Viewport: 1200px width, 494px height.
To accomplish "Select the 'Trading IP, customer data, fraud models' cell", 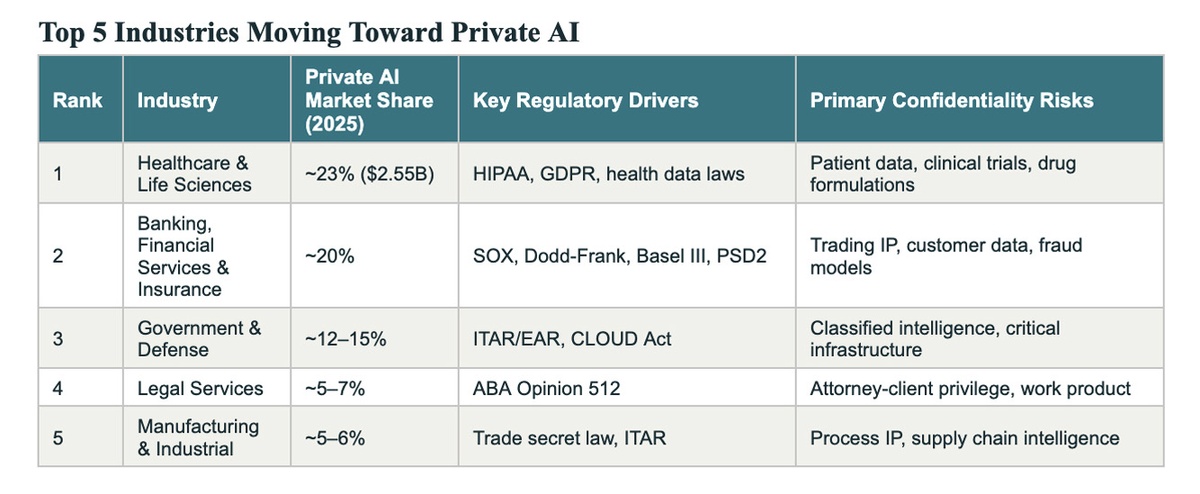I will click(x=946, y=257).
